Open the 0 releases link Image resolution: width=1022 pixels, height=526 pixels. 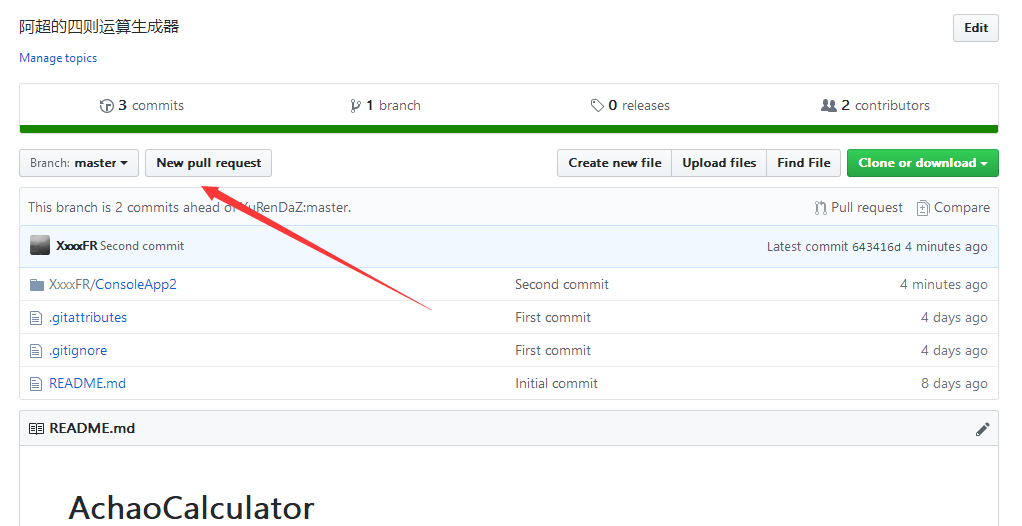coord(630,106)
